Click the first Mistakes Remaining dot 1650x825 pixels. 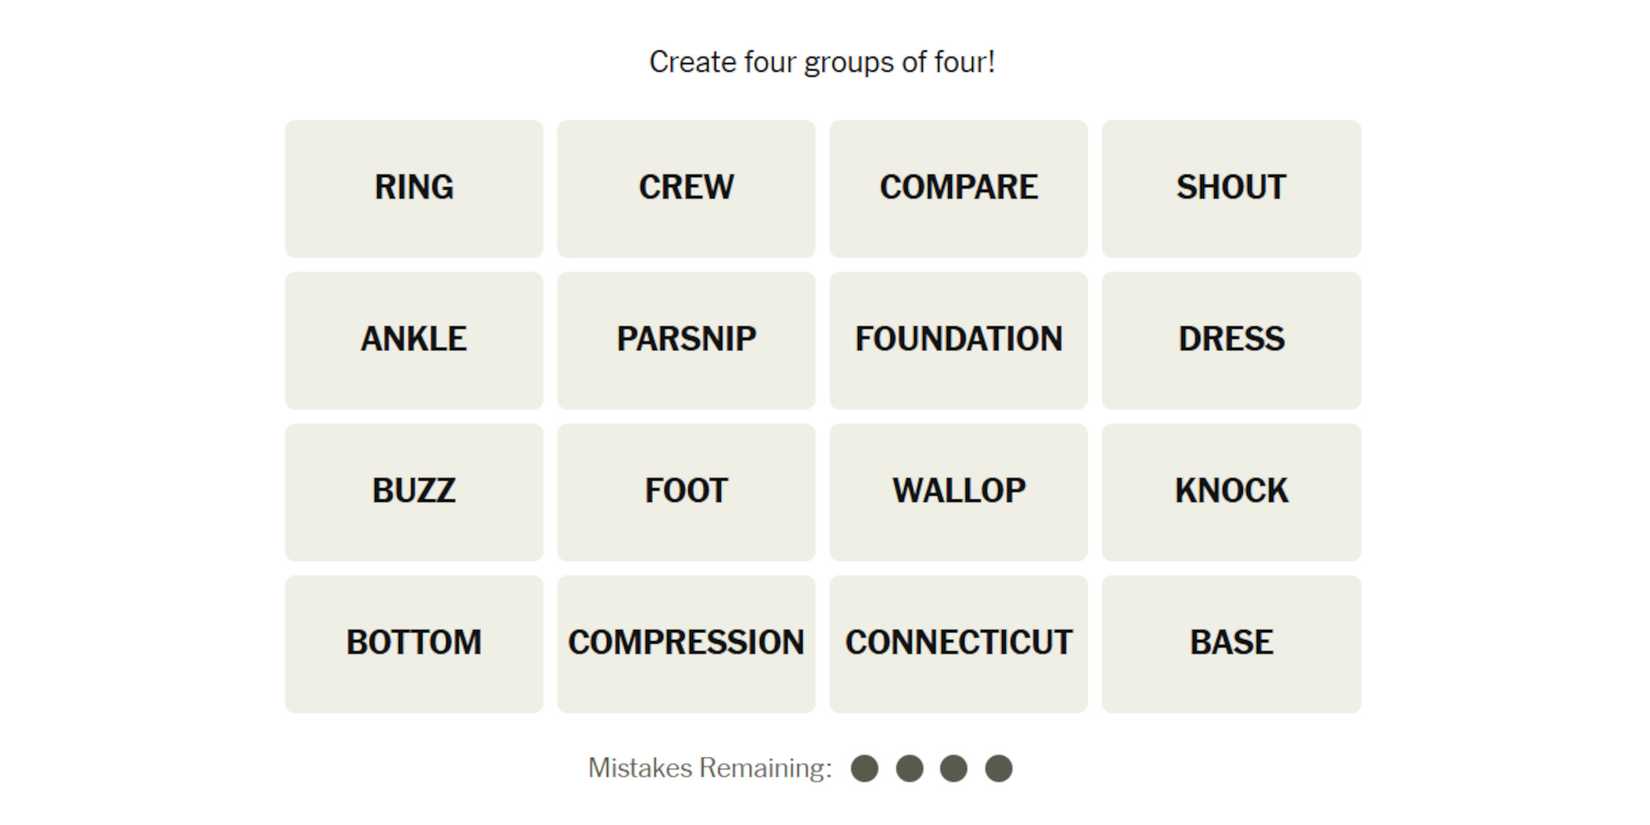point(864,768)
